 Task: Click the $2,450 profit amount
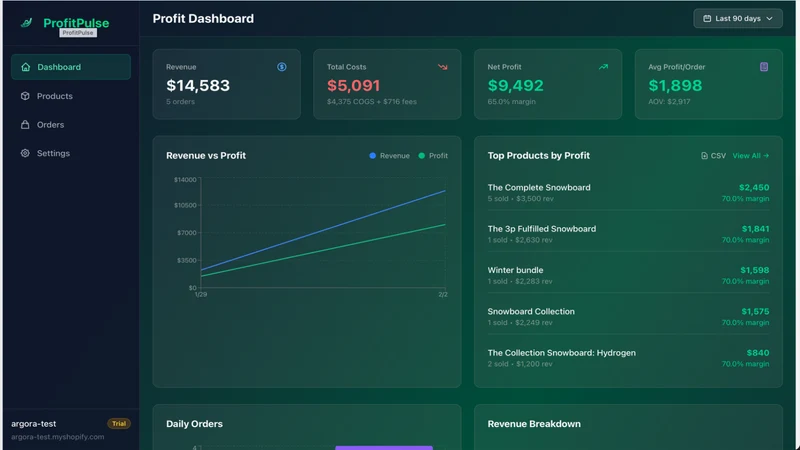pos(754,187)
